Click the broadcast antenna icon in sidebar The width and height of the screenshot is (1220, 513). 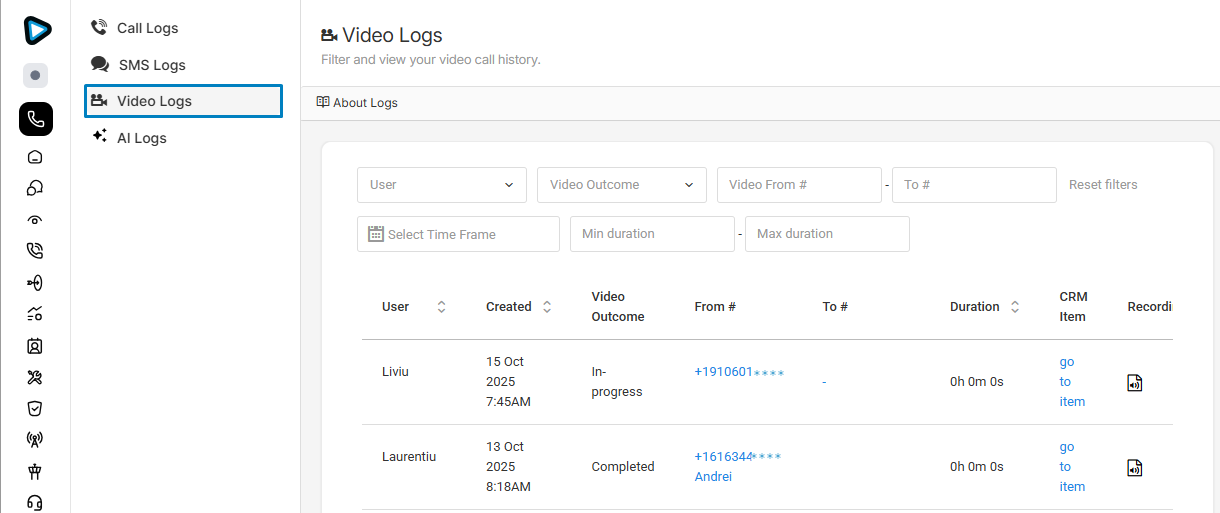[x=35, y=439]
